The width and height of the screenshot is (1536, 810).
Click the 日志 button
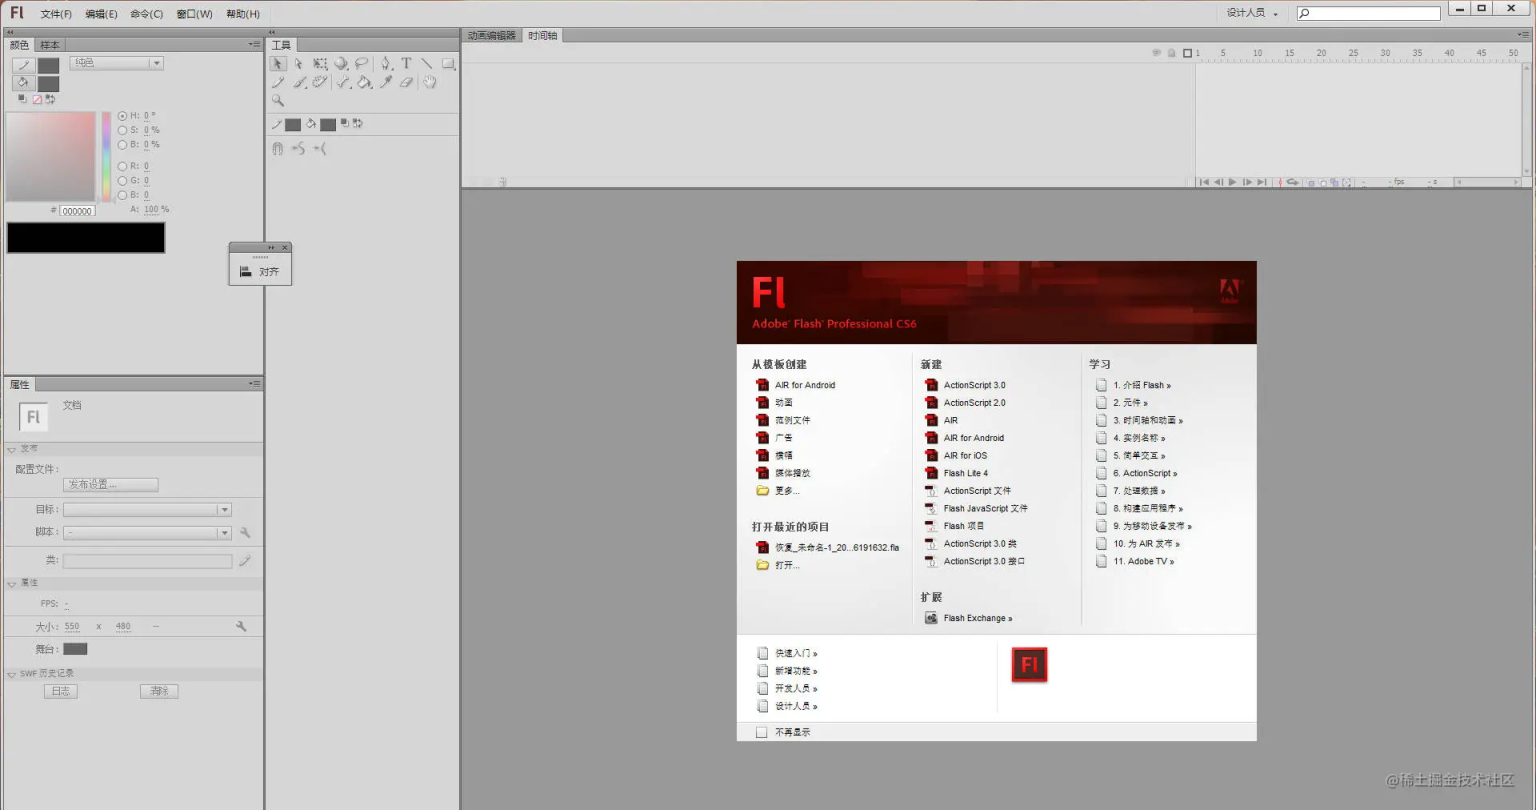61,691
